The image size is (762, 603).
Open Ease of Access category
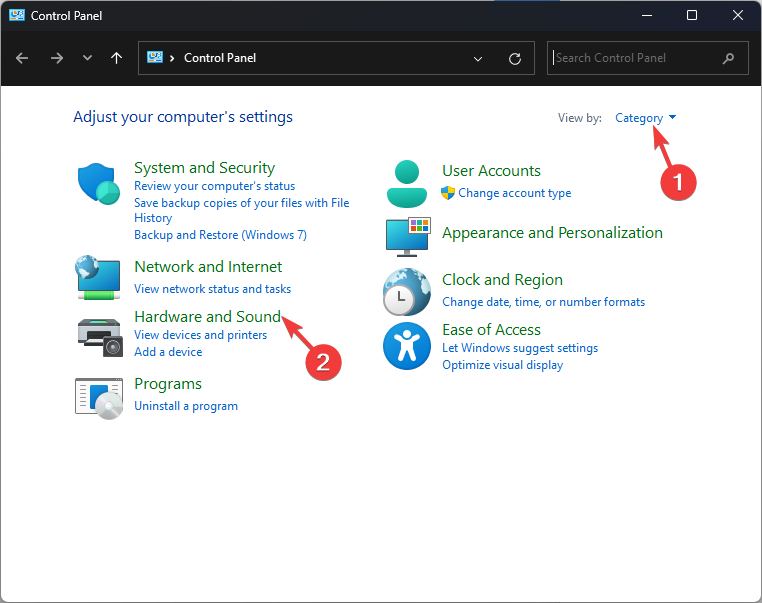click(491, 330)
